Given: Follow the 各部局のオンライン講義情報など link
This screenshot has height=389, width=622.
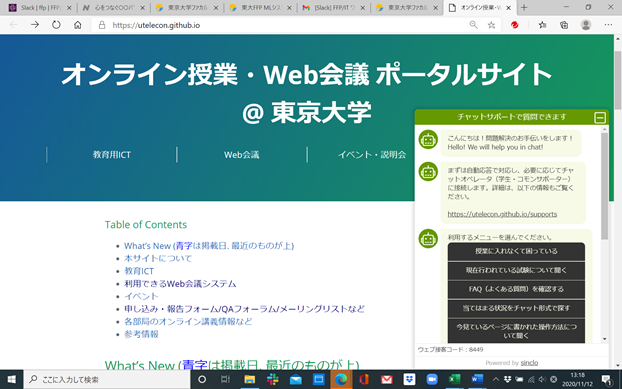Looking at the screenshot, I should click(x=188, y=322).
